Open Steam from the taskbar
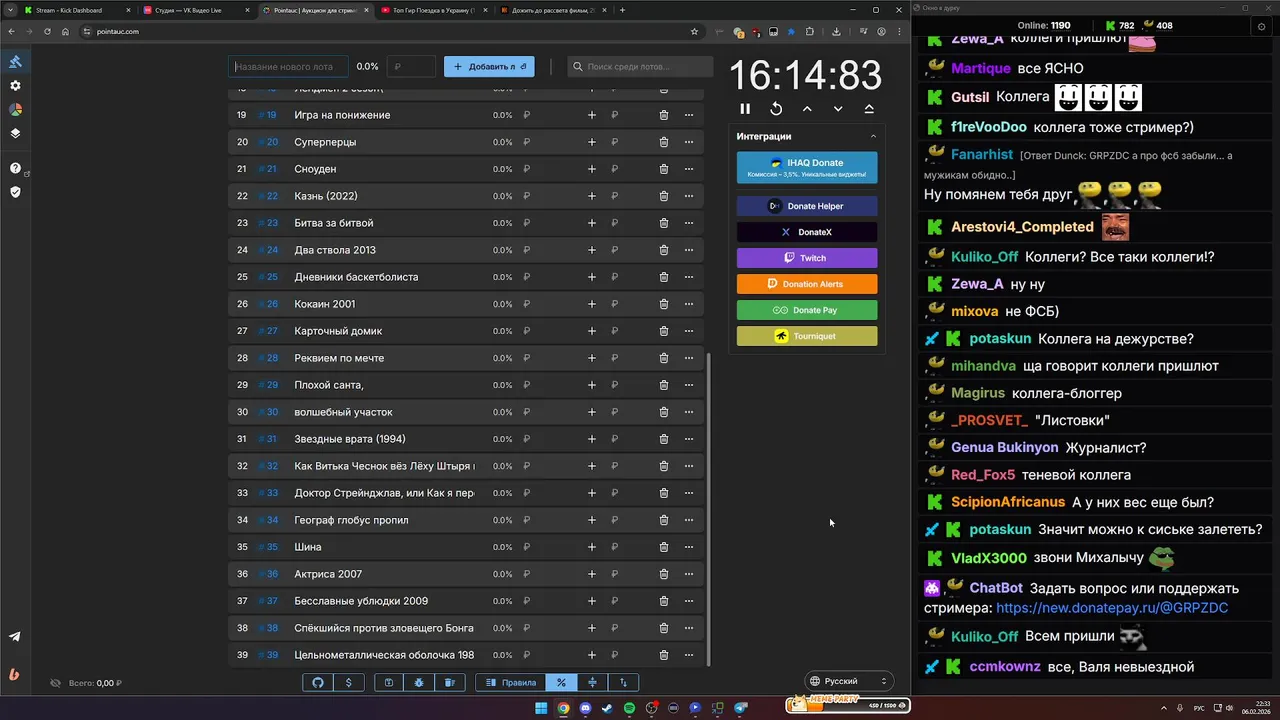Screen dimensions: 1280x720 point(607,708)
